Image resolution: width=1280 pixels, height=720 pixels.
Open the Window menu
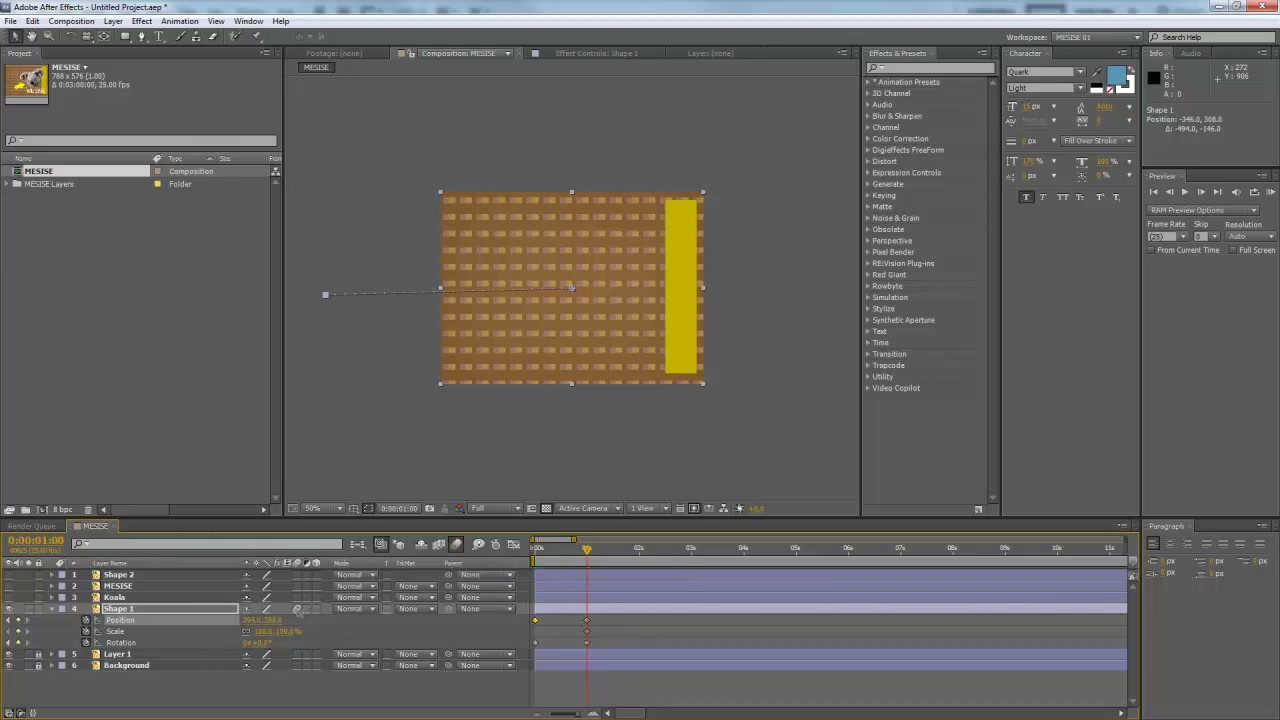pyautogui.click(x=248, y=21)
